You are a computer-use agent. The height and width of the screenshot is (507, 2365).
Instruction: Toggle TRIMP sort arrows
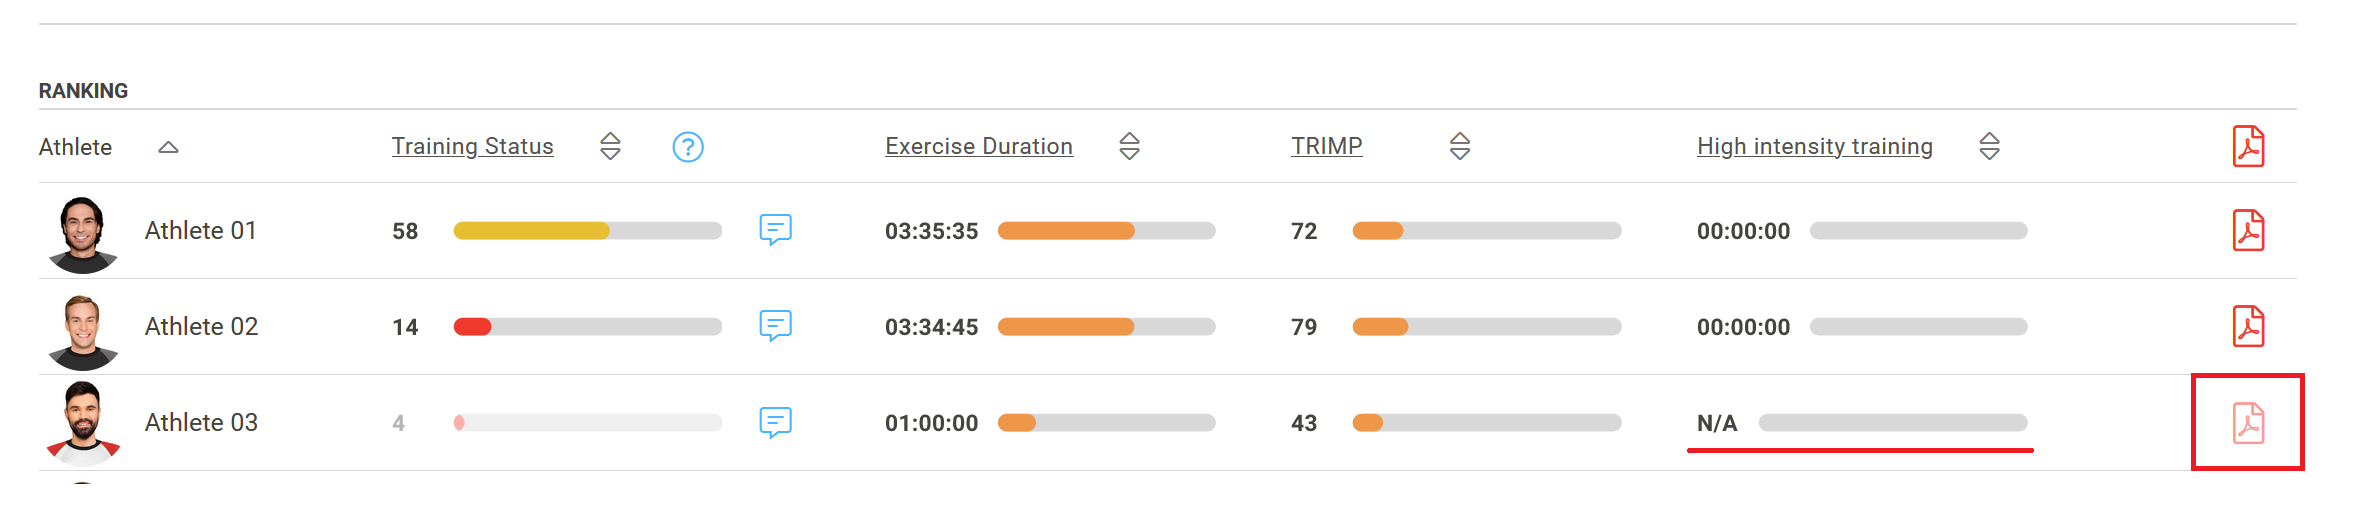pyautogui.click(x=1460, y=146)
